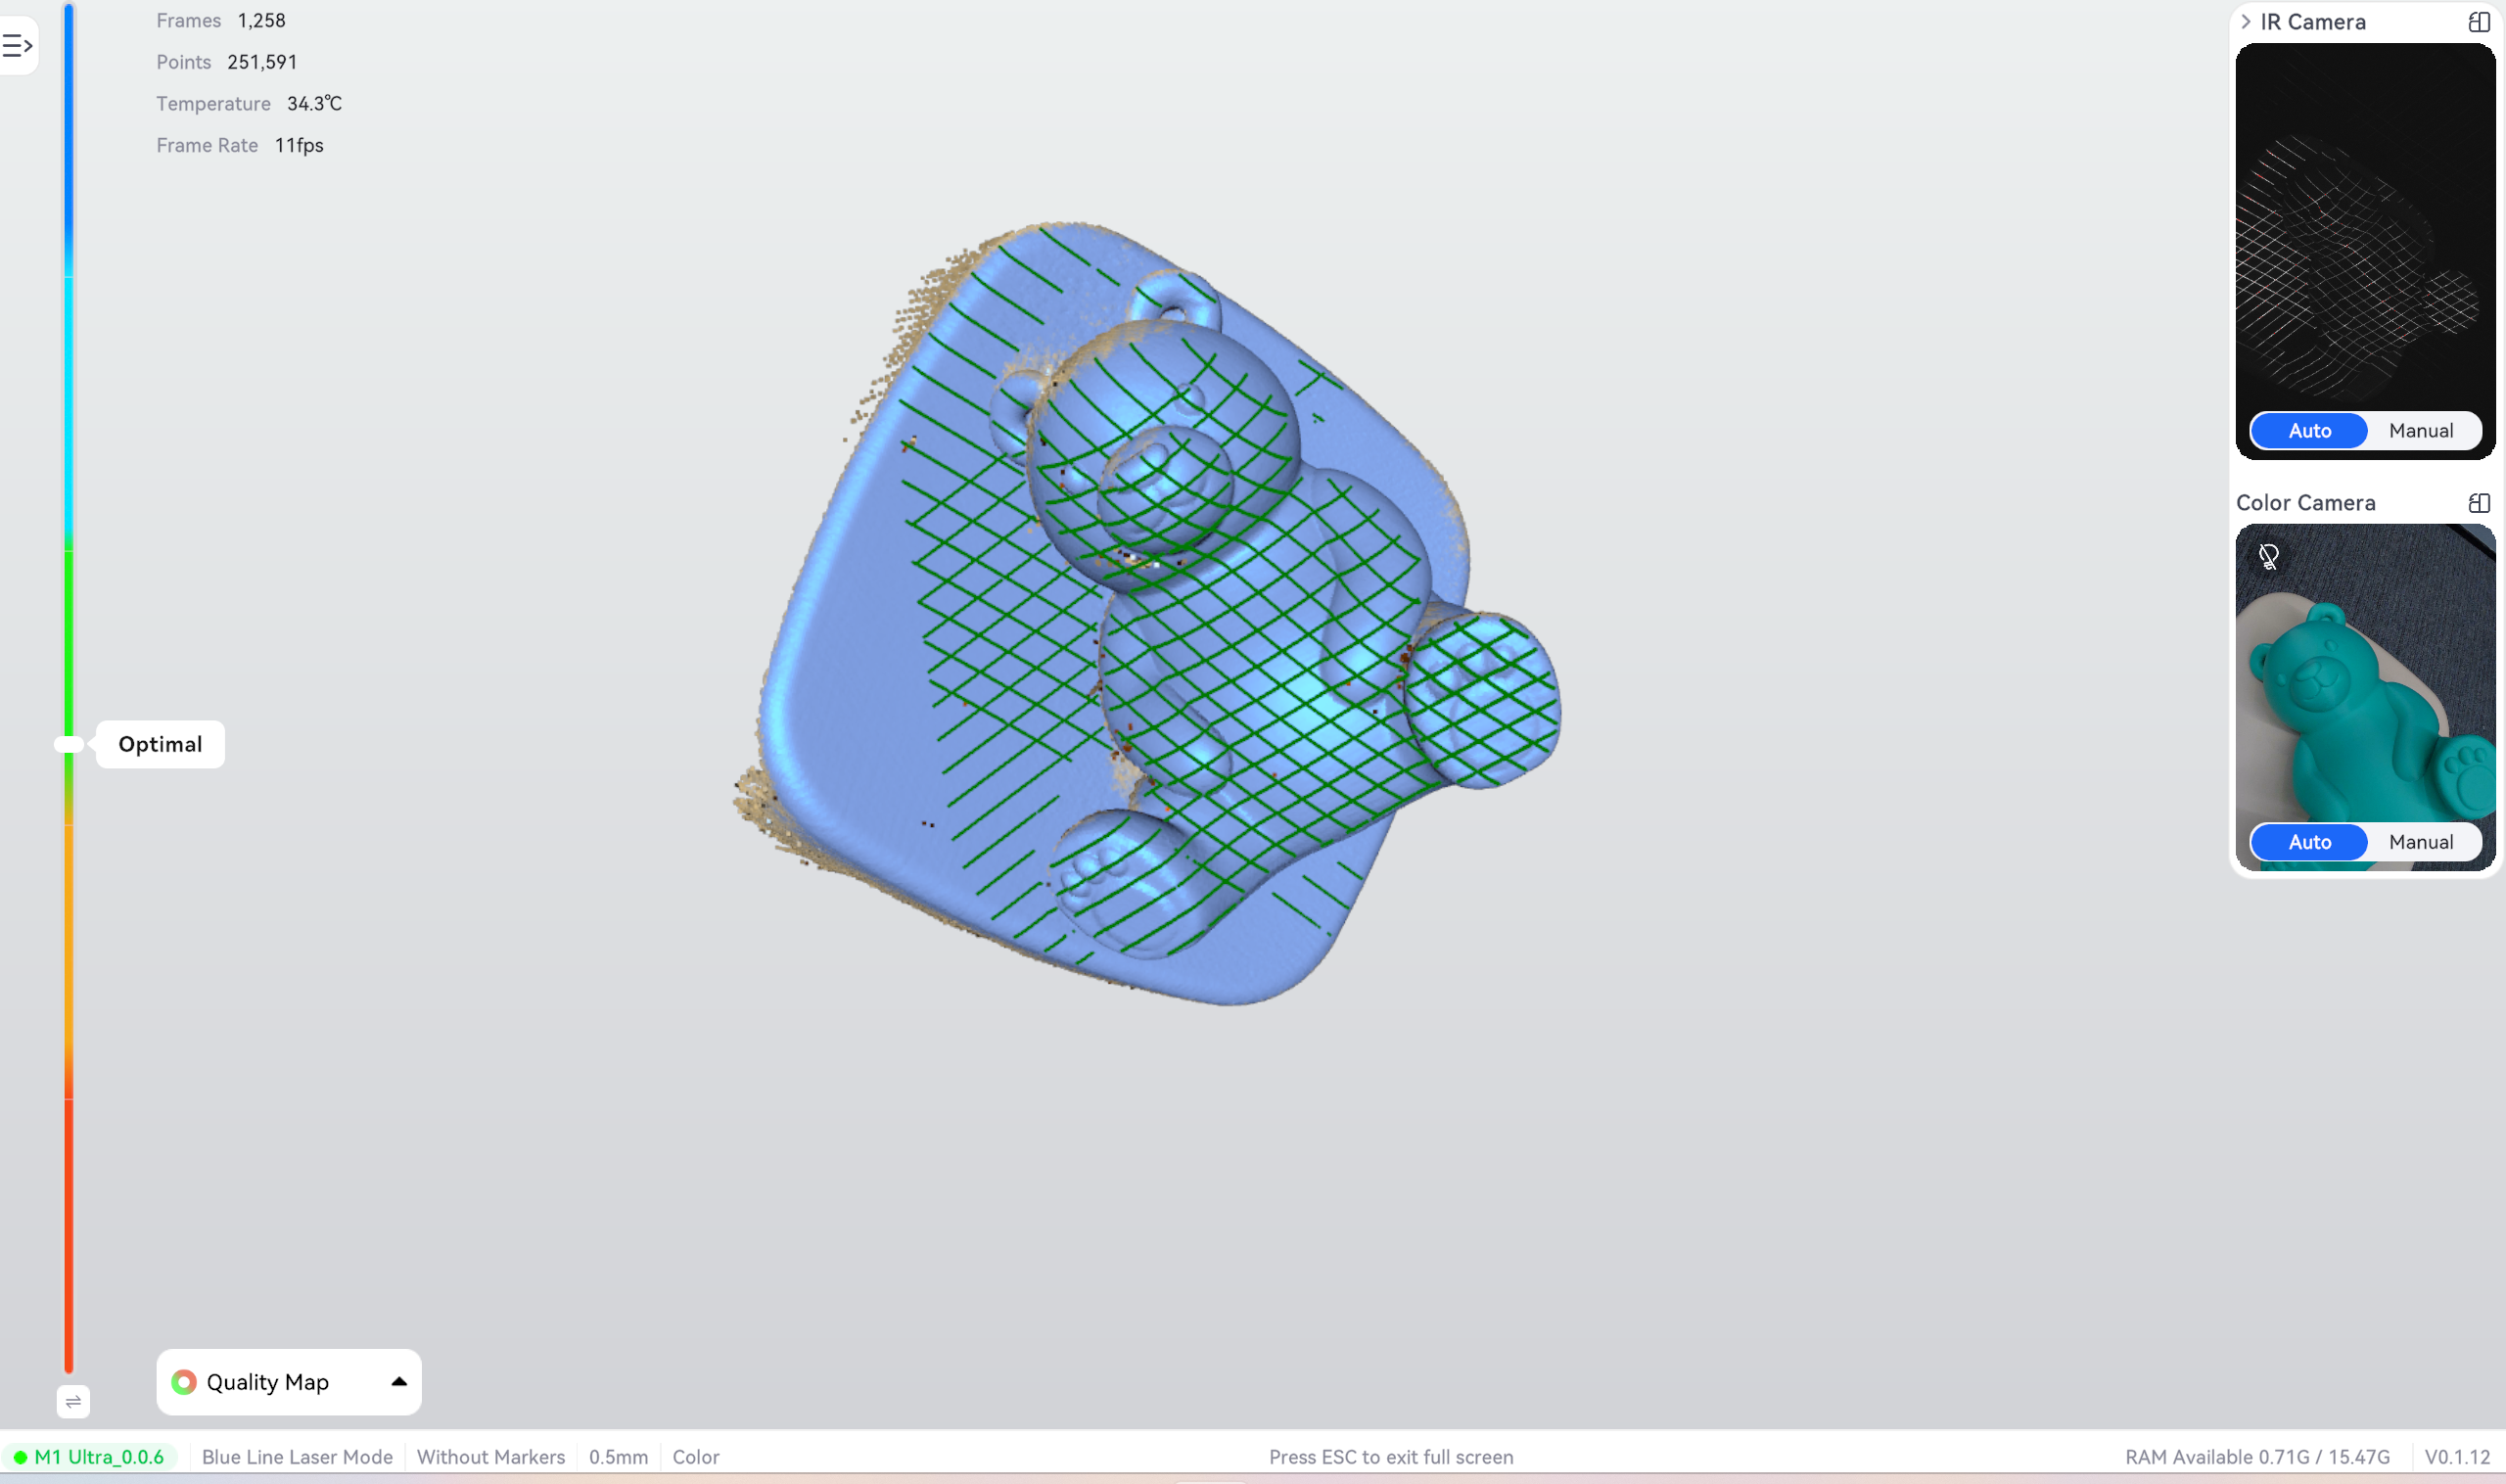This screenshot has width=2506, height=1484.
Task: Click the IR Camera panel title
Action: tap(2312, 22)
